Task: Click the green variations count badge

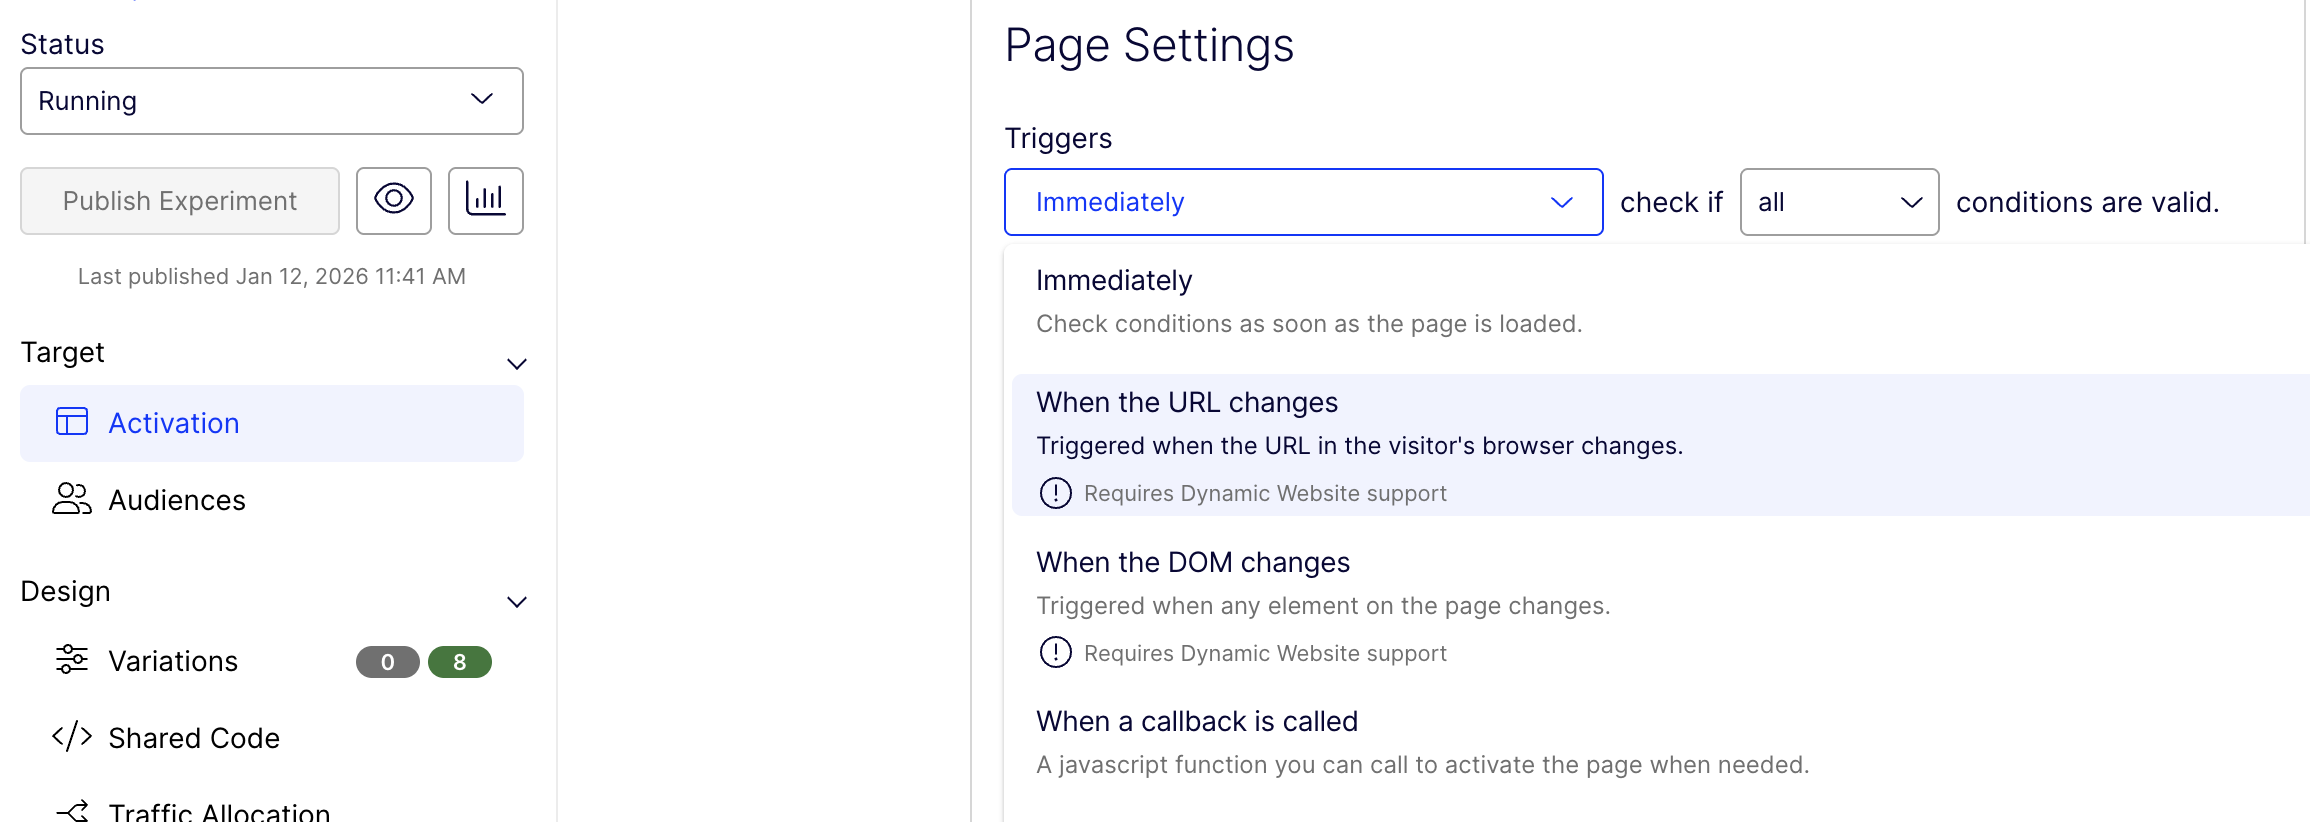Action: (460, 662)
